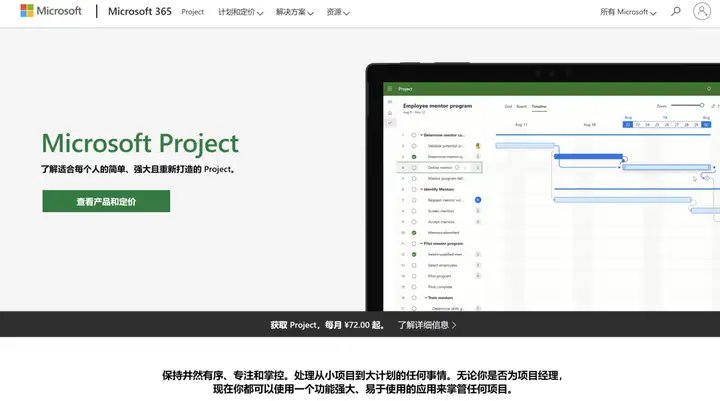Click the Zoom slider in the Project preview
Screen dimensions: 720x401
pos(687,105)
